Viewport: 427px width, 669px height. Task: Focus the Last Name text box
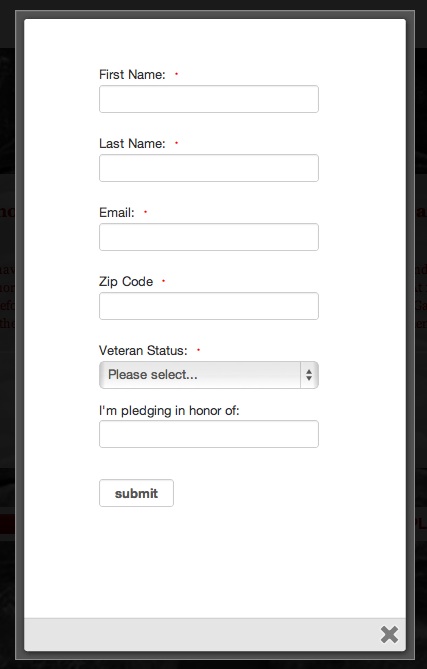209,168
